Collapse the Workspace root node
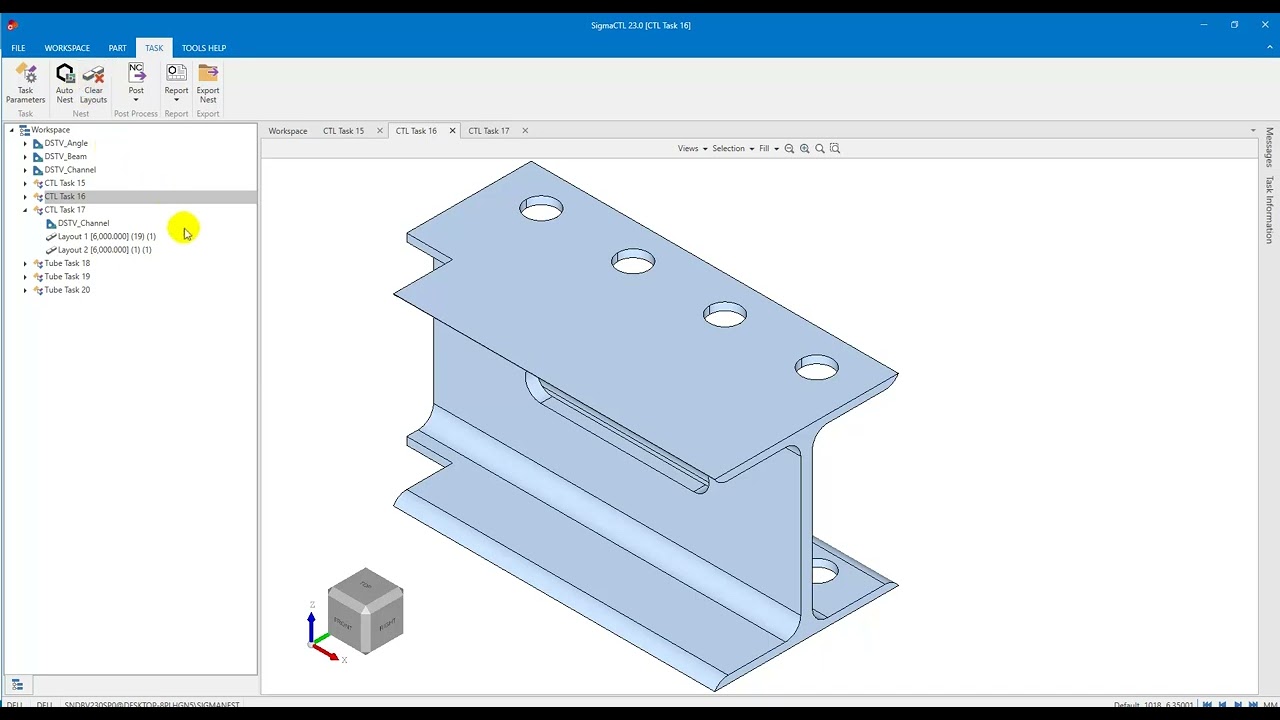 [x=12, y=130]
